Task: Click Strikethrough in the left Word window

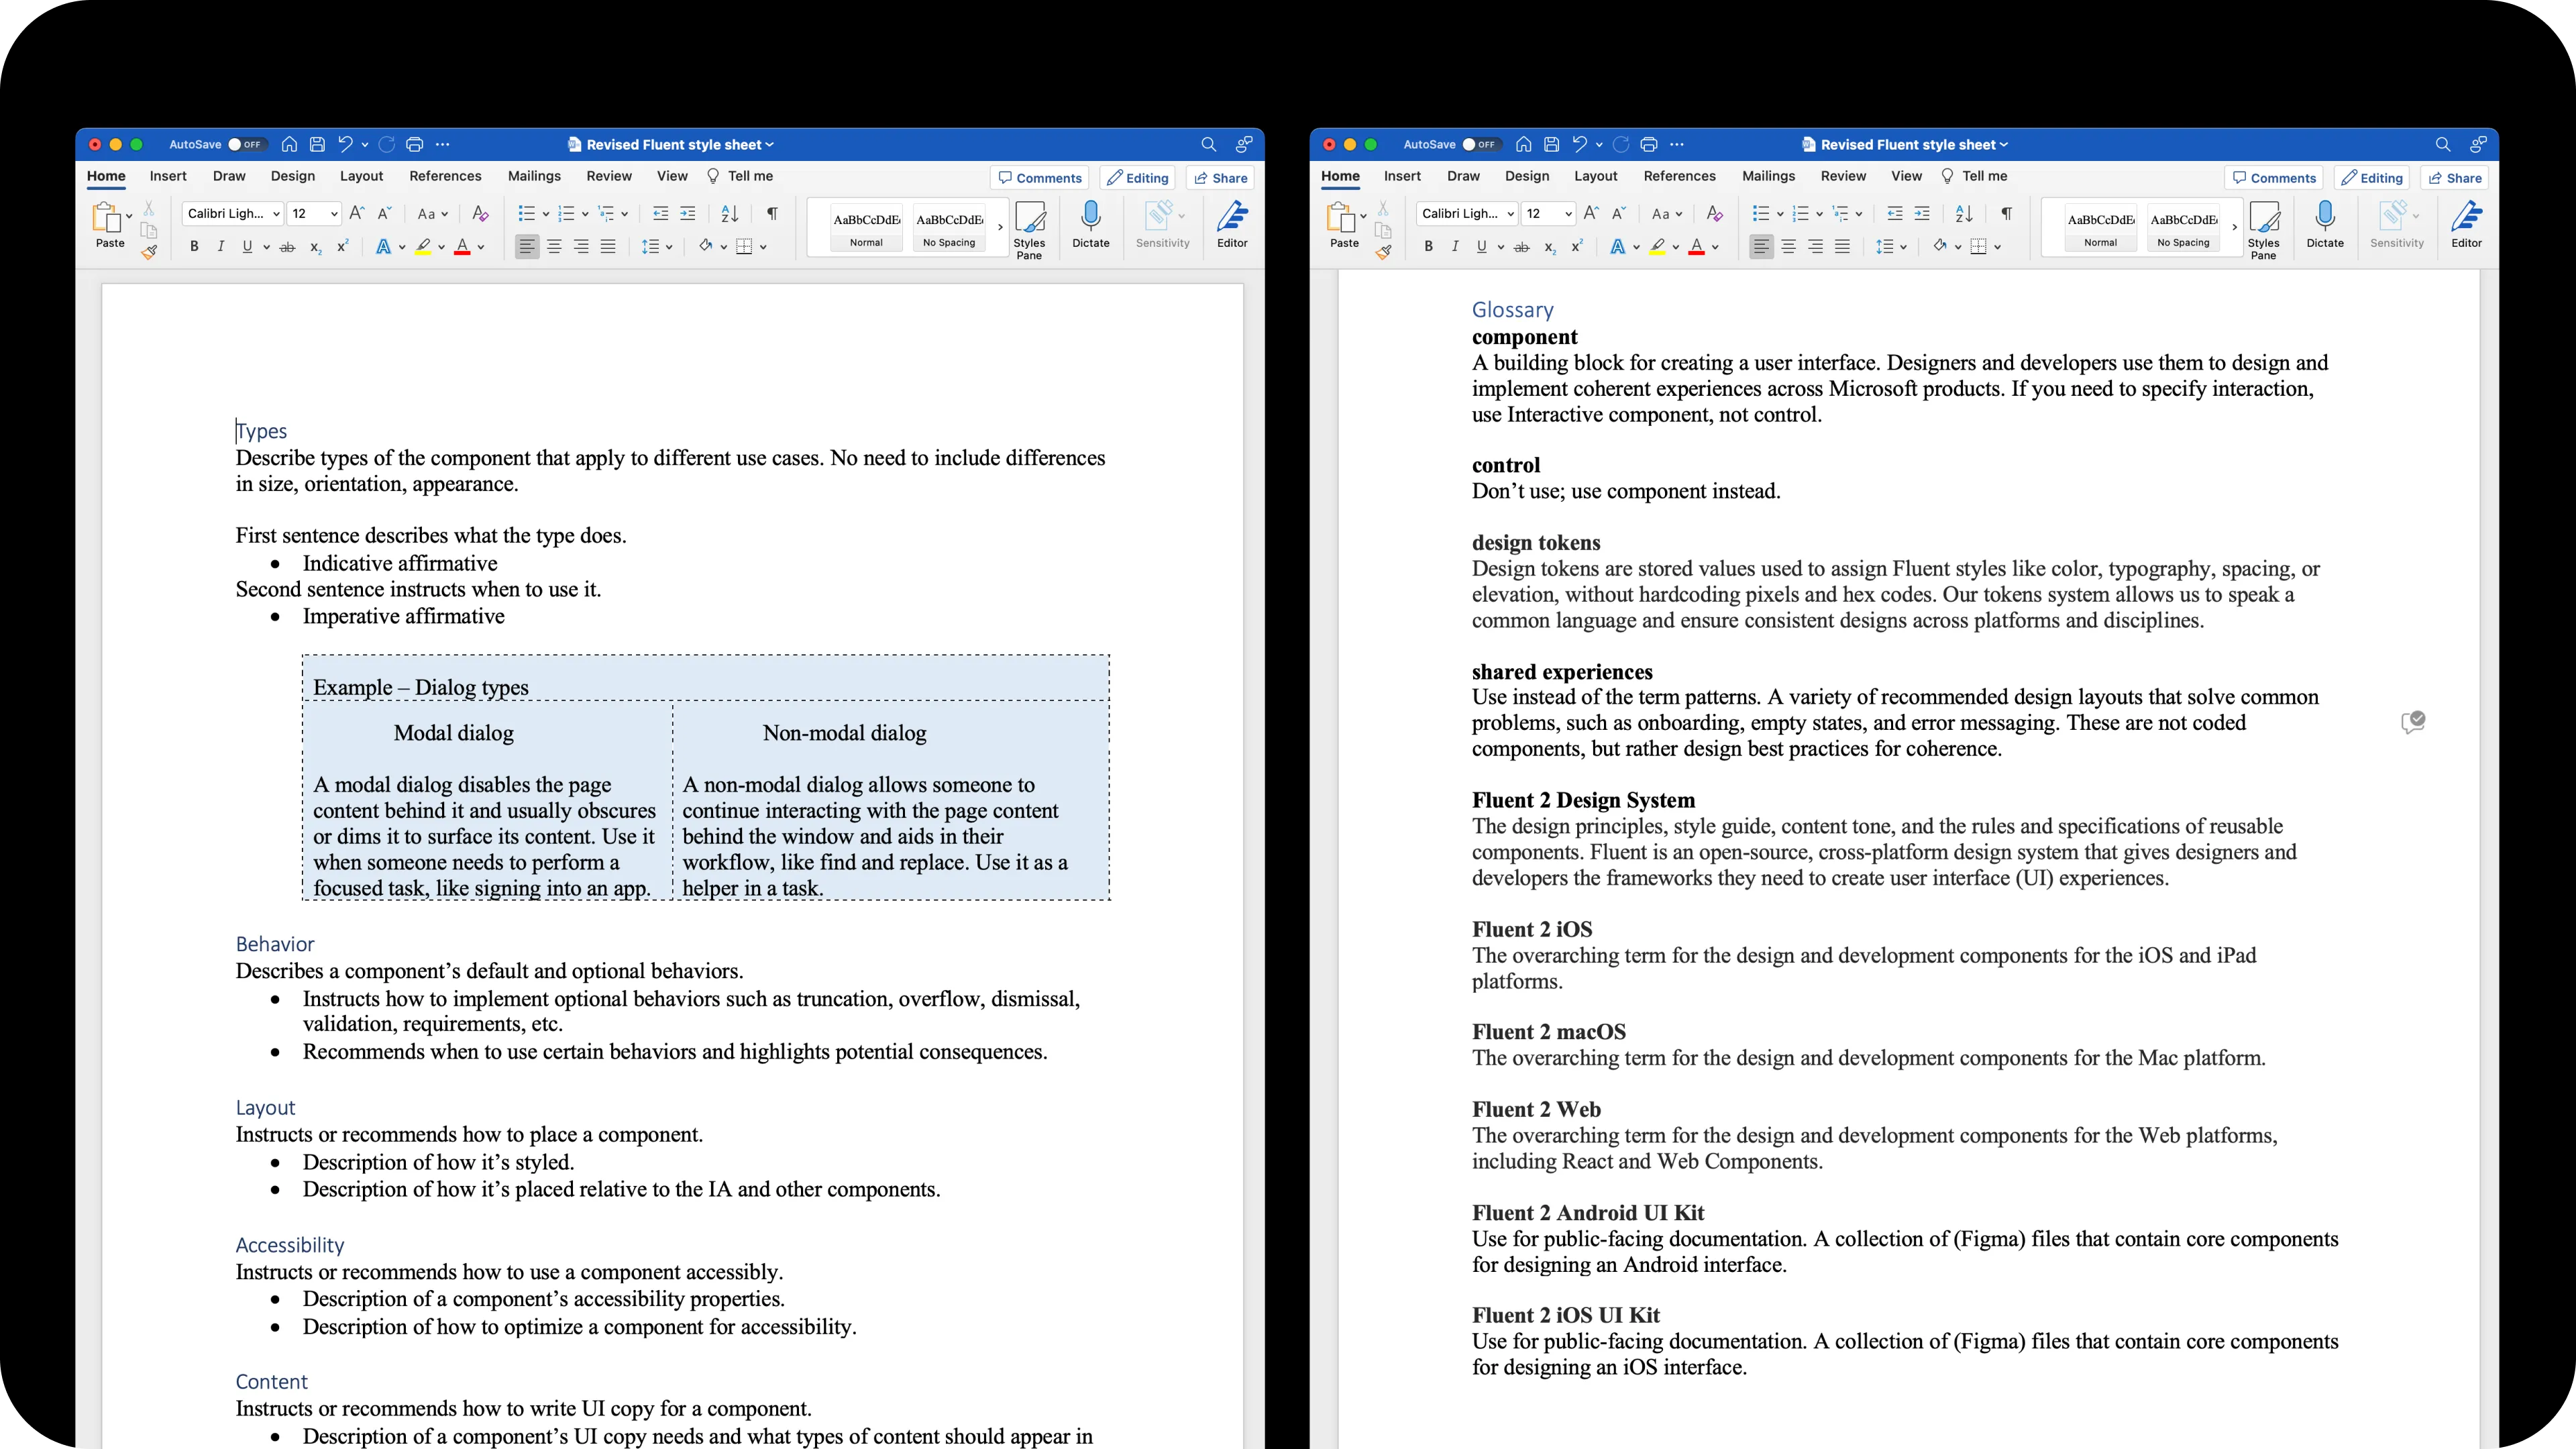Action: [x=287, y=246]
